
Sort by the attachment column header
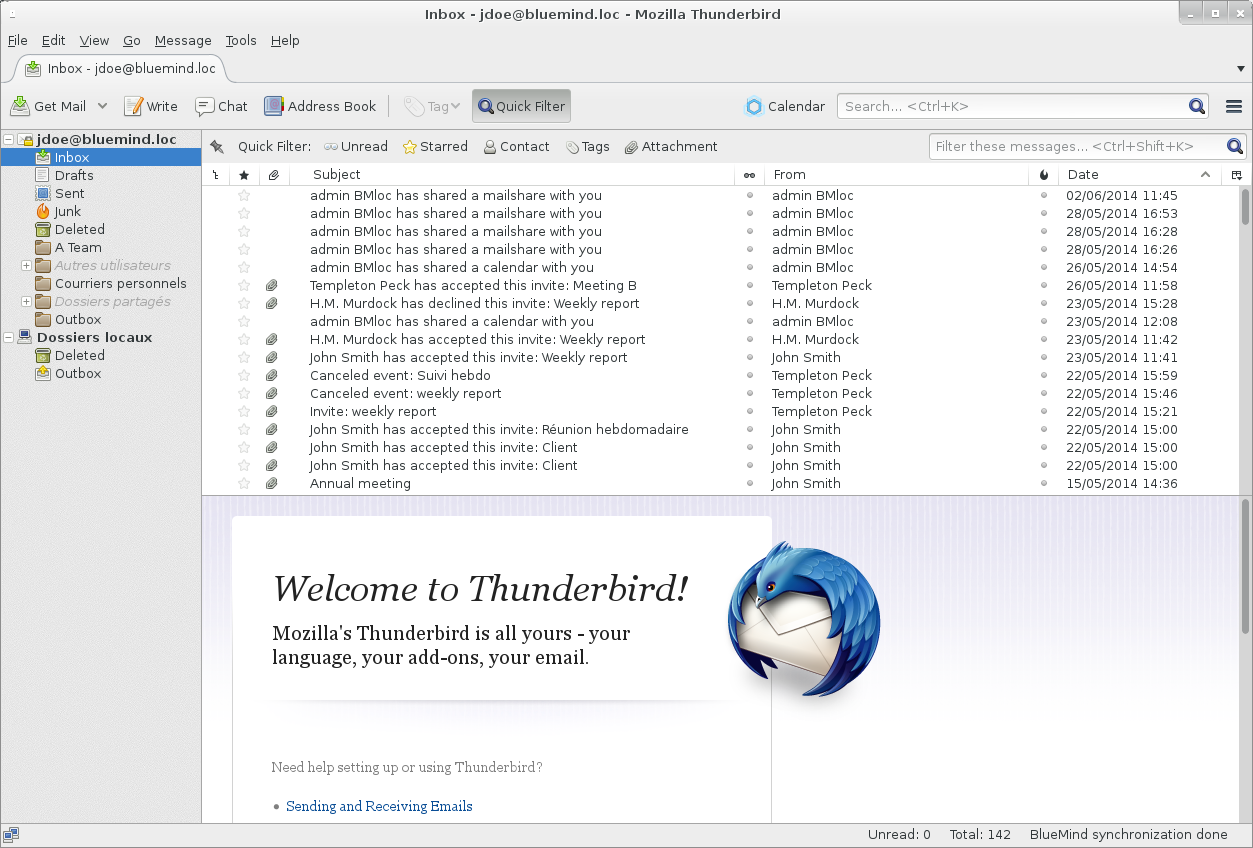[273, 175]
